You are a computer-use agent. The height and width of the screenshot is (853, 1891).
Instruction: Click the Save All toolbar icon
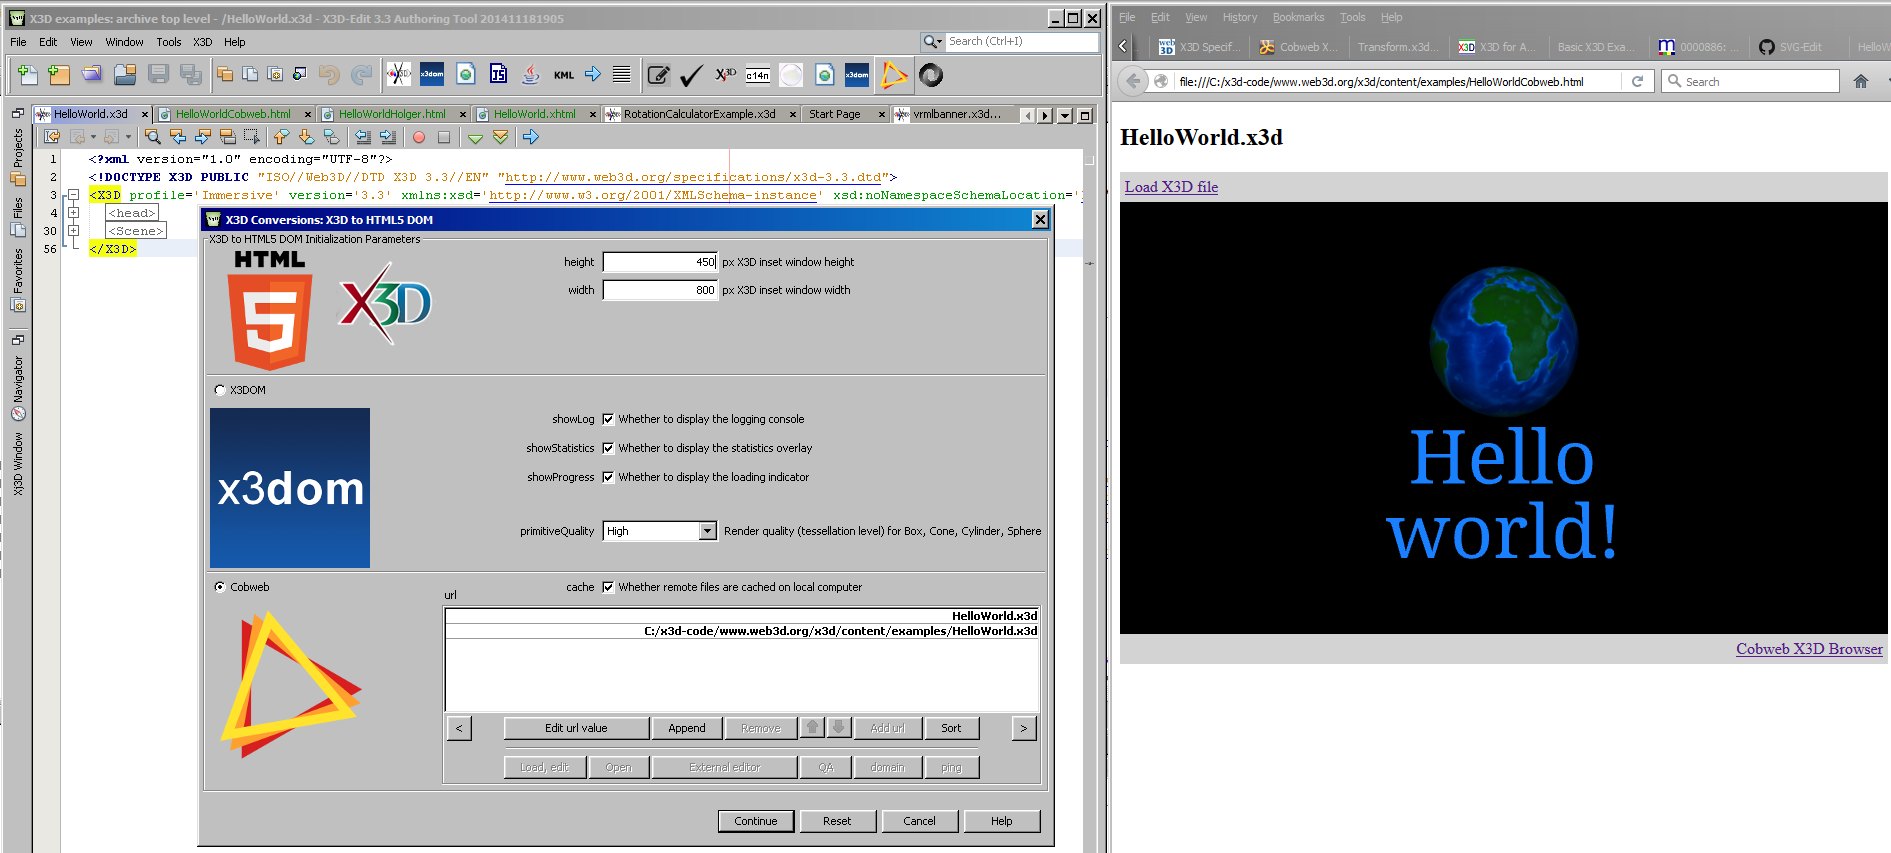pos(190,74)
